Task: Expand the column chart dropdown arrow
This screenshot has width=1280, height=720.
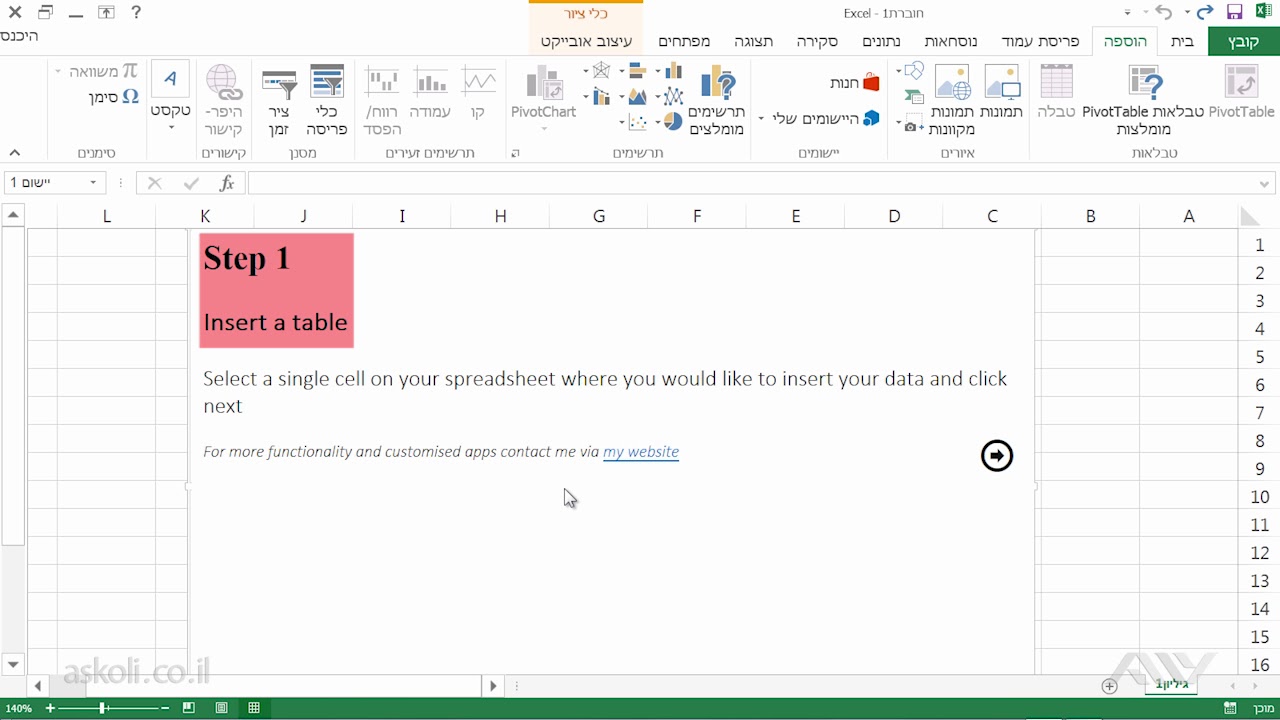Action: coord(657,72)
